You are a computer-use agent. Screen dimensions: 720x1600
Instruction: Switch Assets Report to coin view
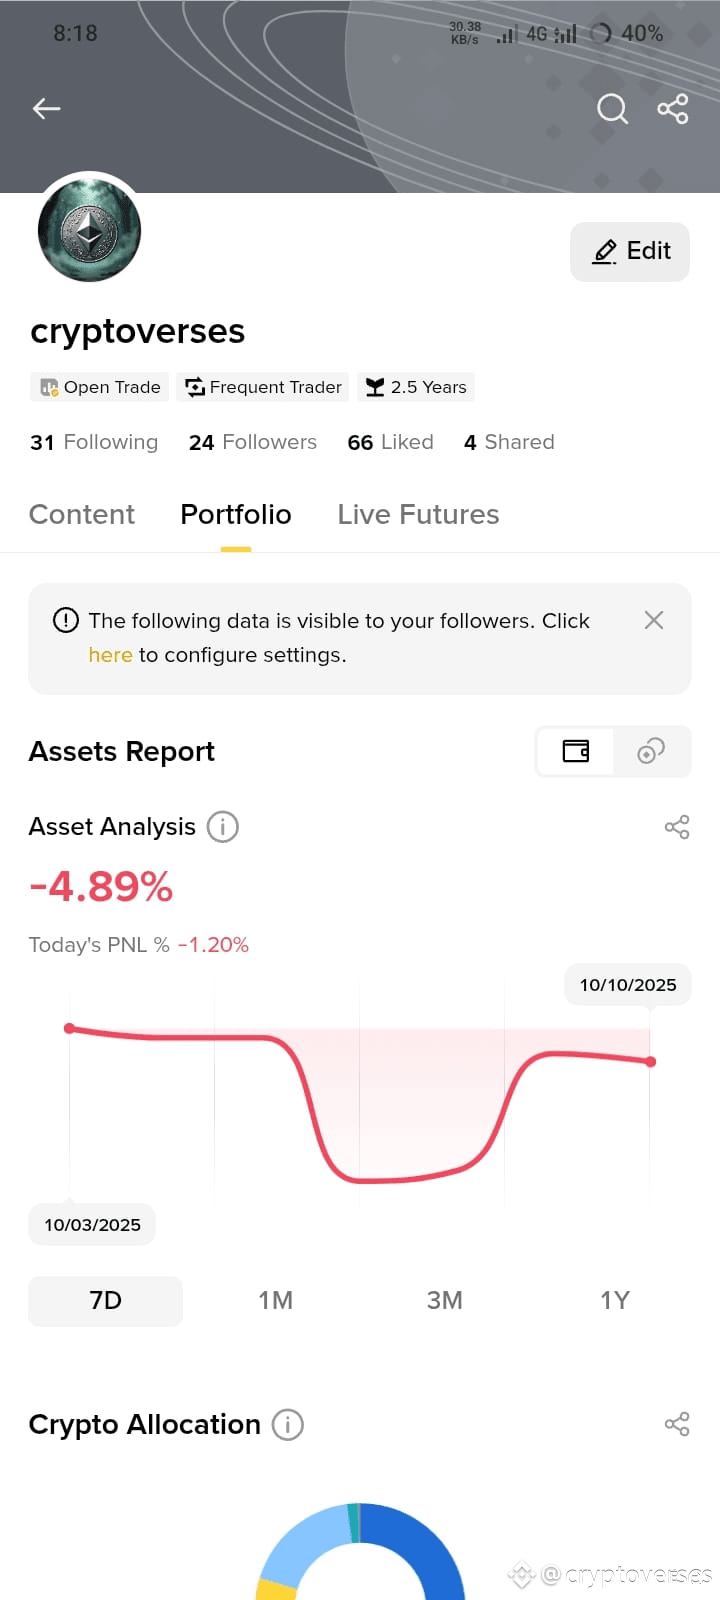651,751
